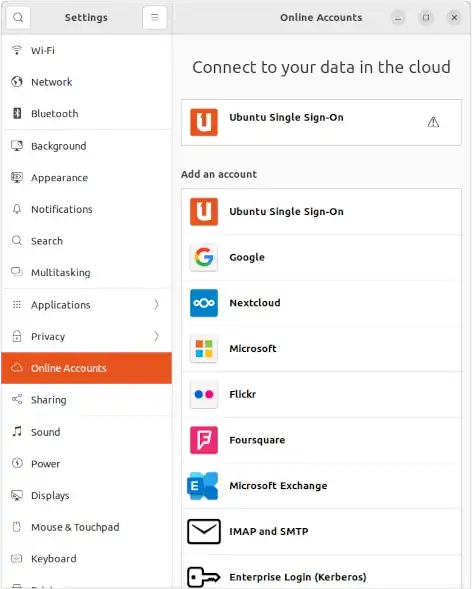Open Wi-Fi settings panel
This screenshot has width=472, height=589.
(x=87, y=50)
